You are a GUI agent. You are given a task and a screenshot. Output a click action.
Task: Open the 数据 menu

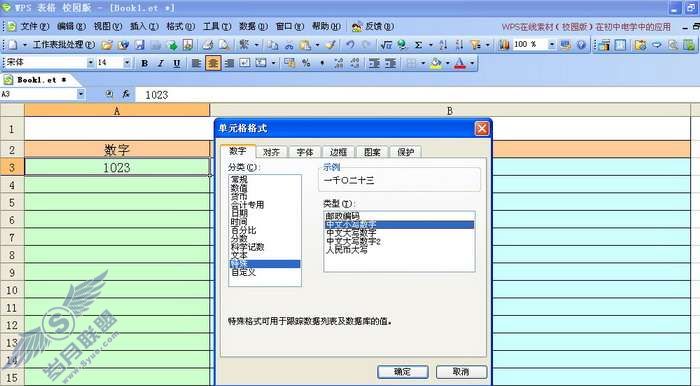[253, 26]
